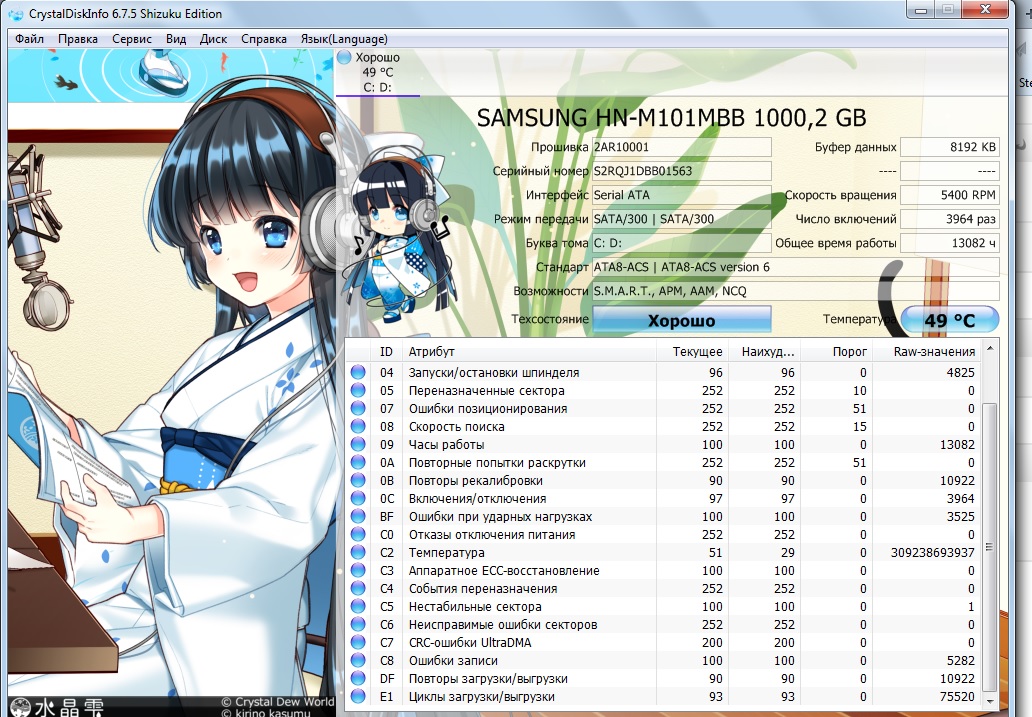Click the attribute list scrollbar thumb
The height and width of the screenshot is (717, 1032).
tap(989, 546)
